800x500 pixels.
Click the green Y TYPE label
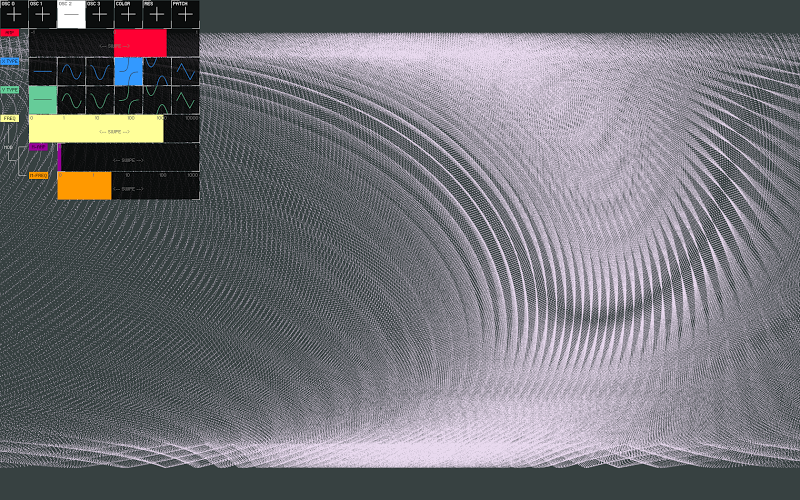click(x=10, y=90)
